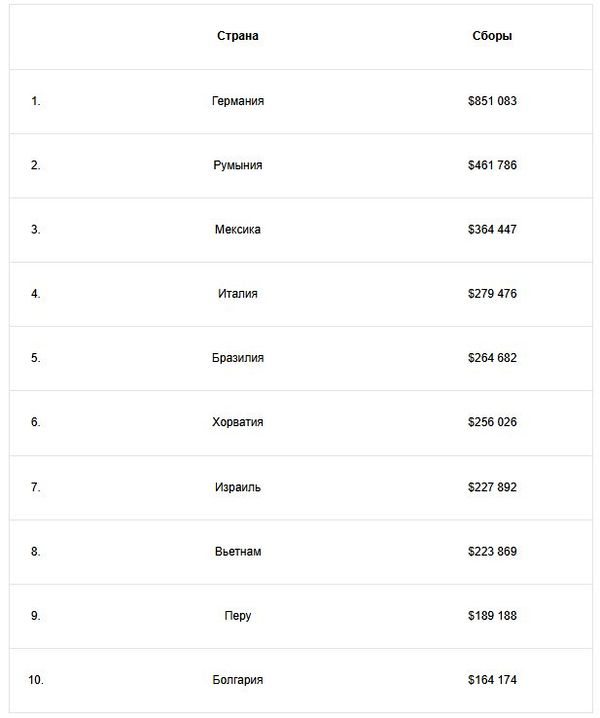Screen dimensions: 600x718
Task: Select the Перу country cell
Action: tap(238, 616)
